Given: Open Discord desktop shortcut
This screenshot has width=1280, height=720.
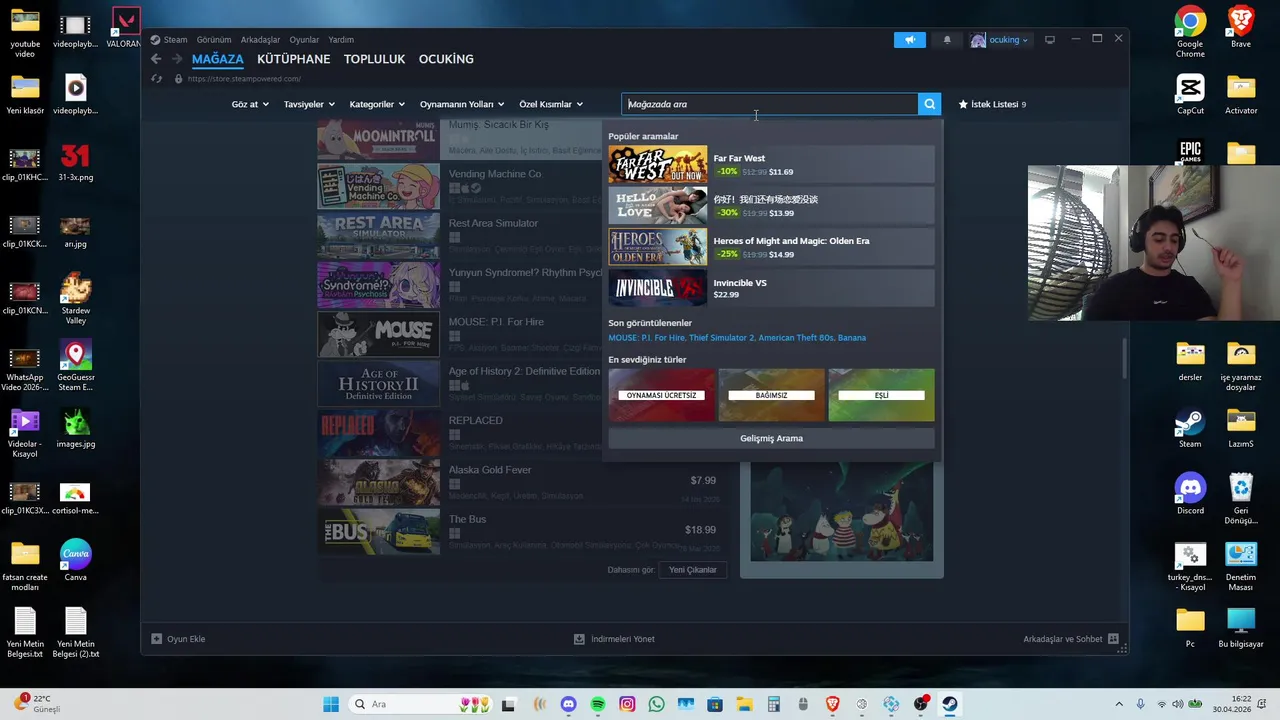Looking at the screenshot, I should [x=1190, y=495].
